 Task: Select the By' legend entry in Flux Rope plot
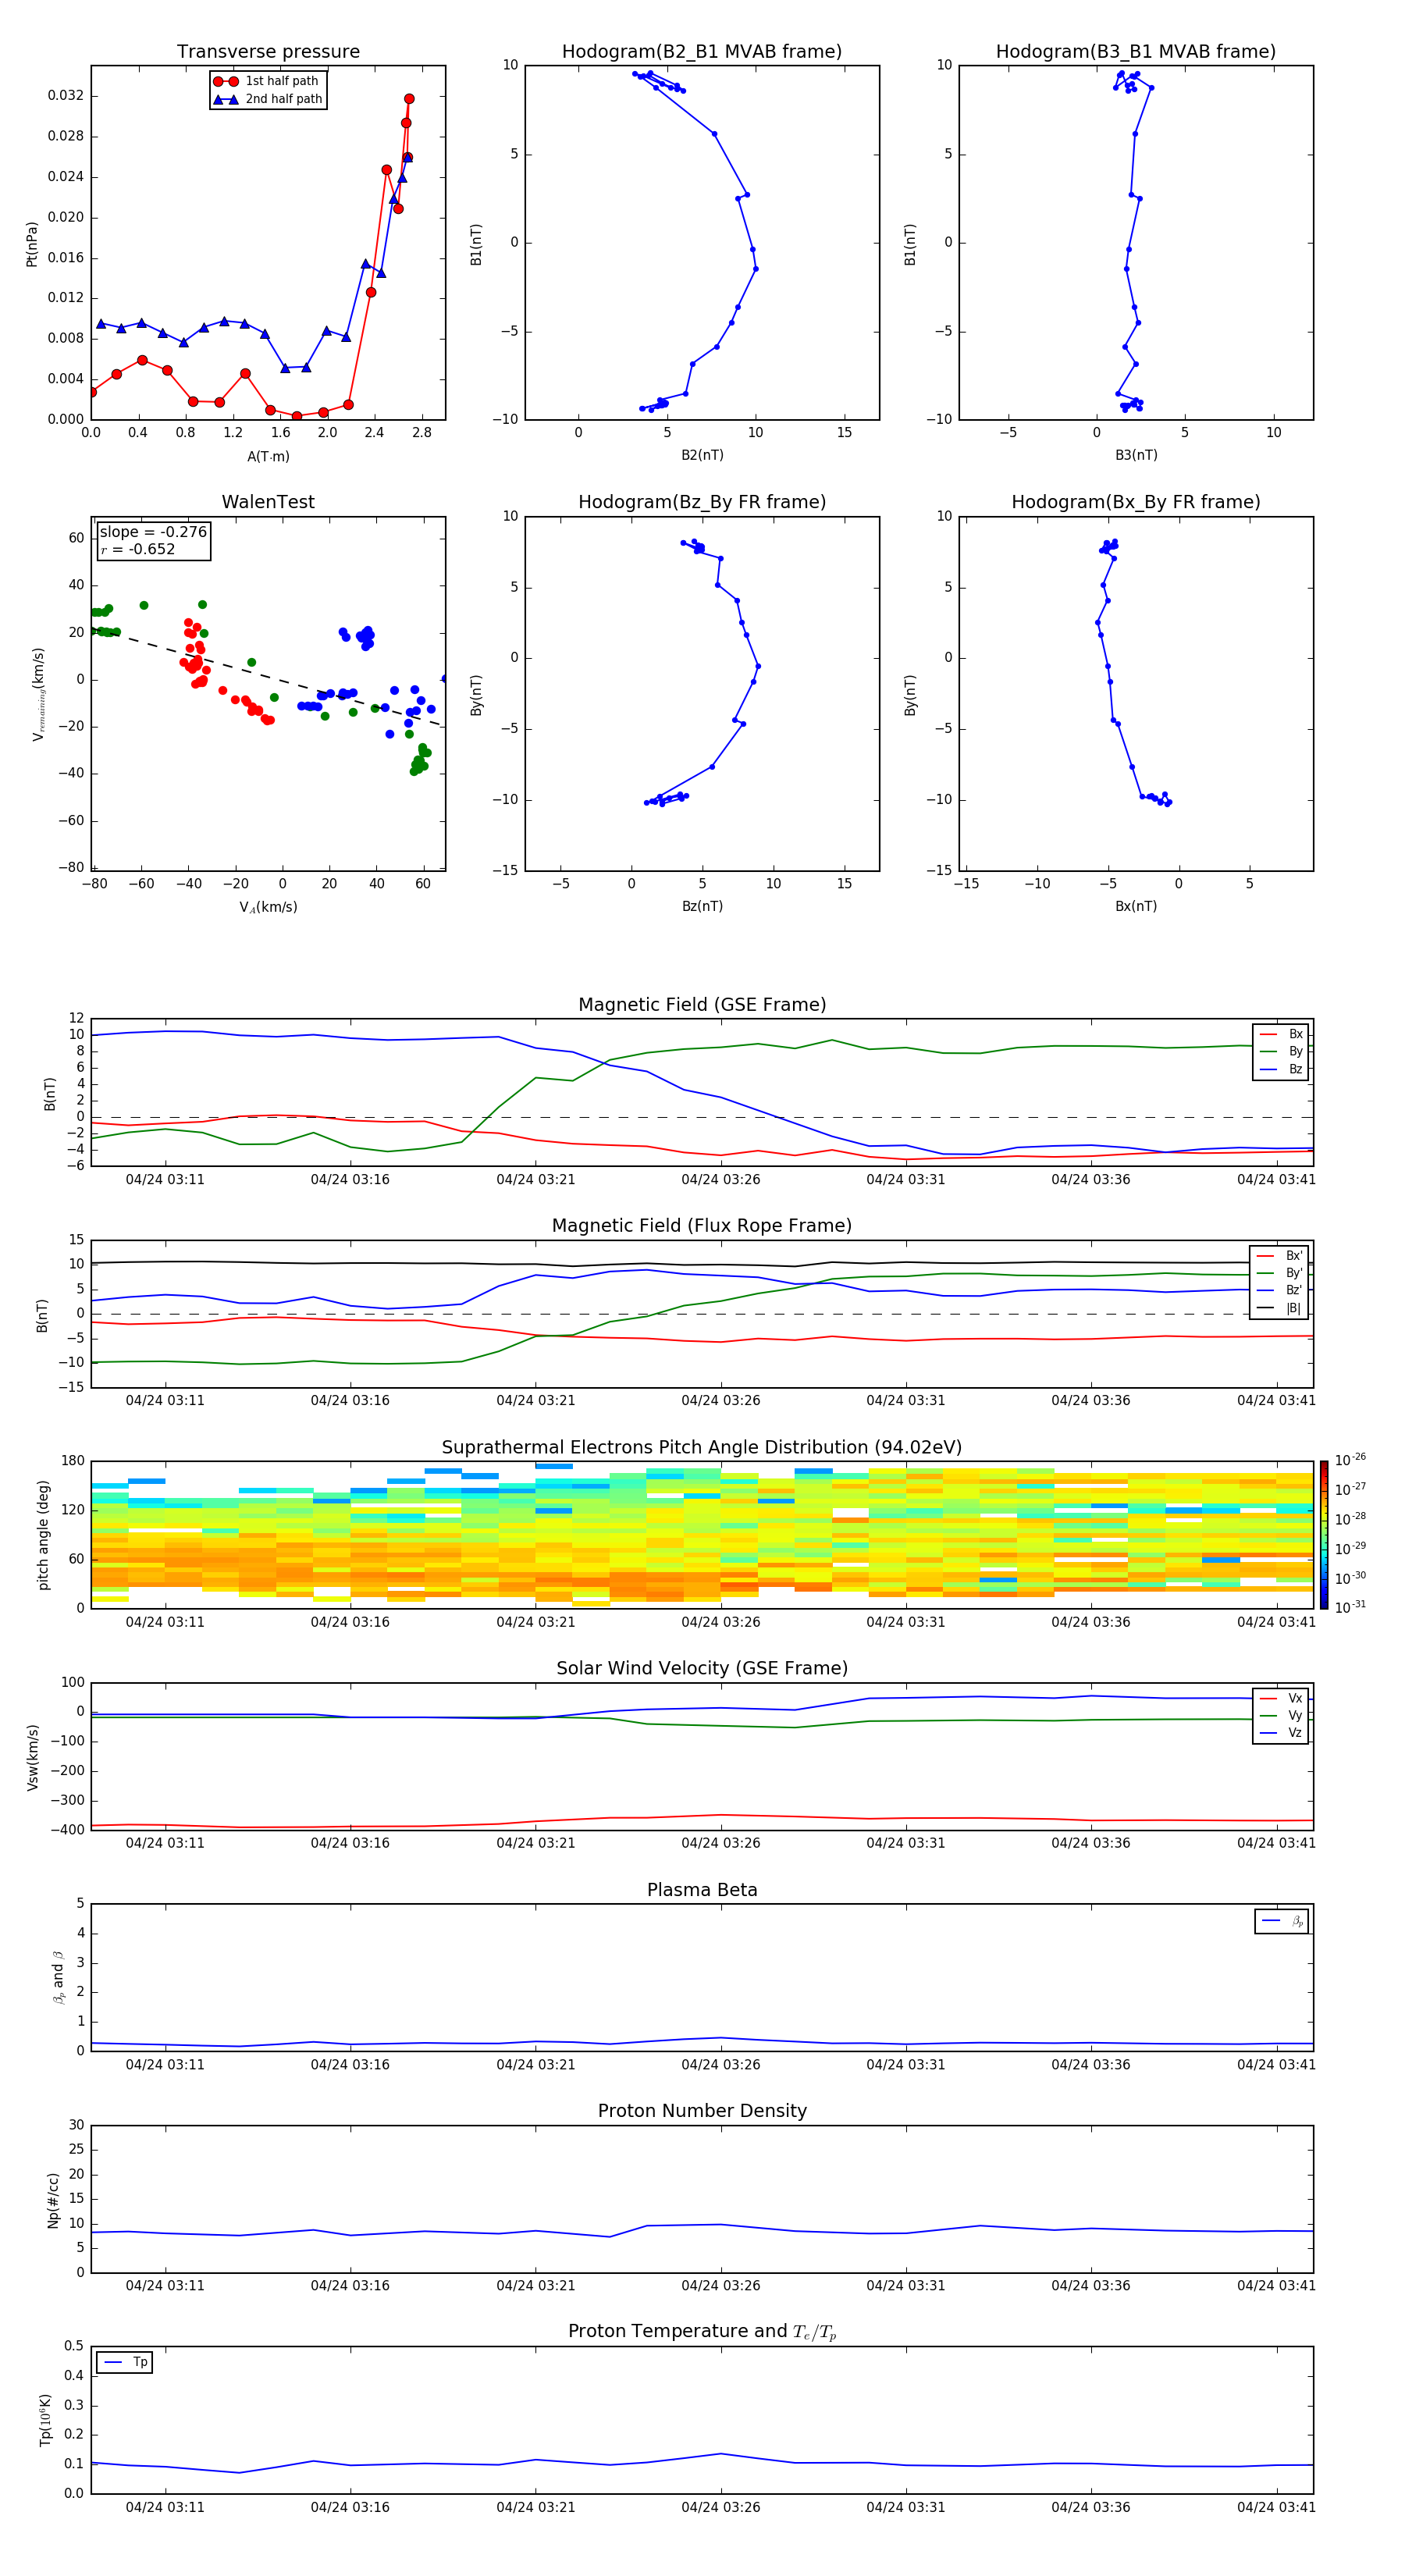1280,1273
